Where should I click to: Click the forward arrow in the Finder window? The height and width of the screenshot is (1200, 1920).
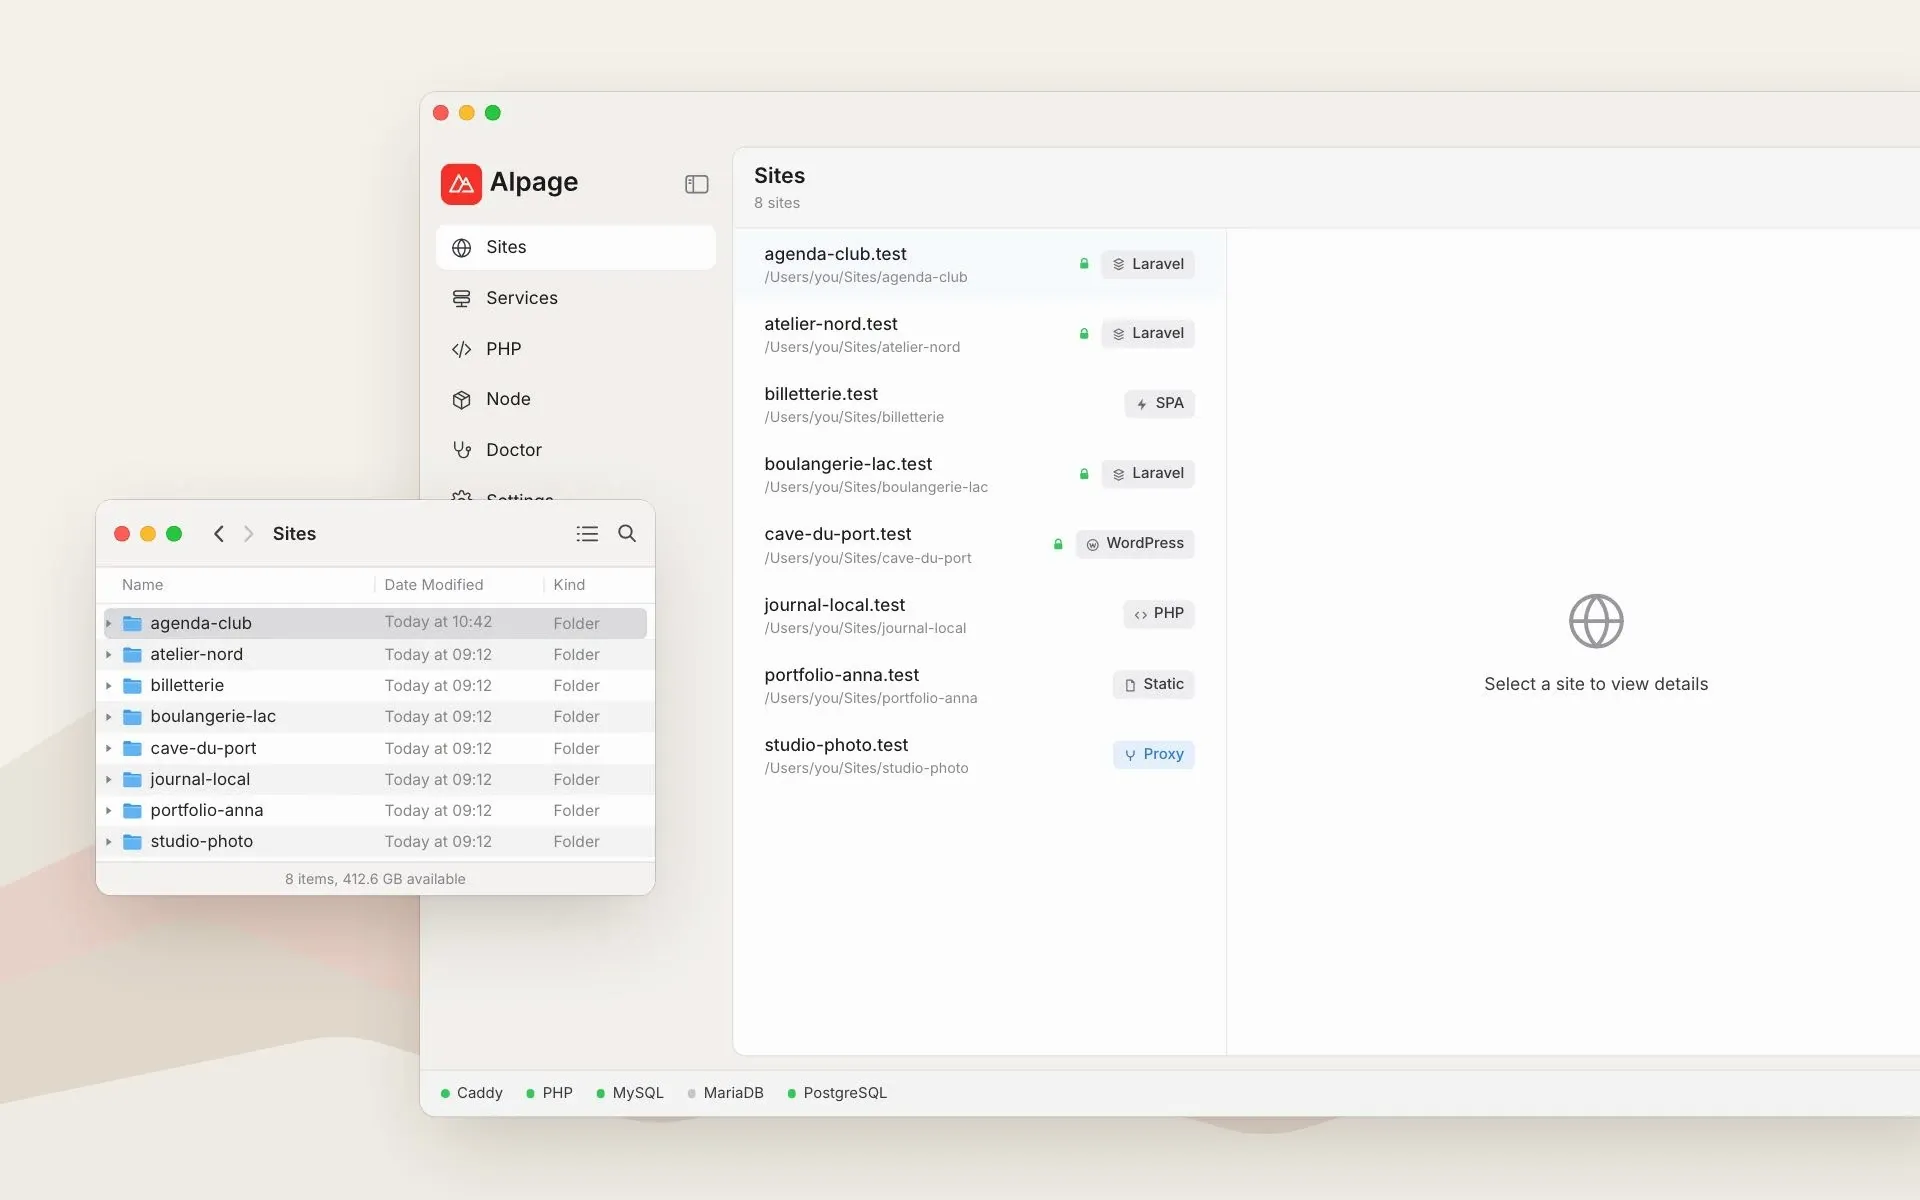pyautogui.click(x=249, y=534)
